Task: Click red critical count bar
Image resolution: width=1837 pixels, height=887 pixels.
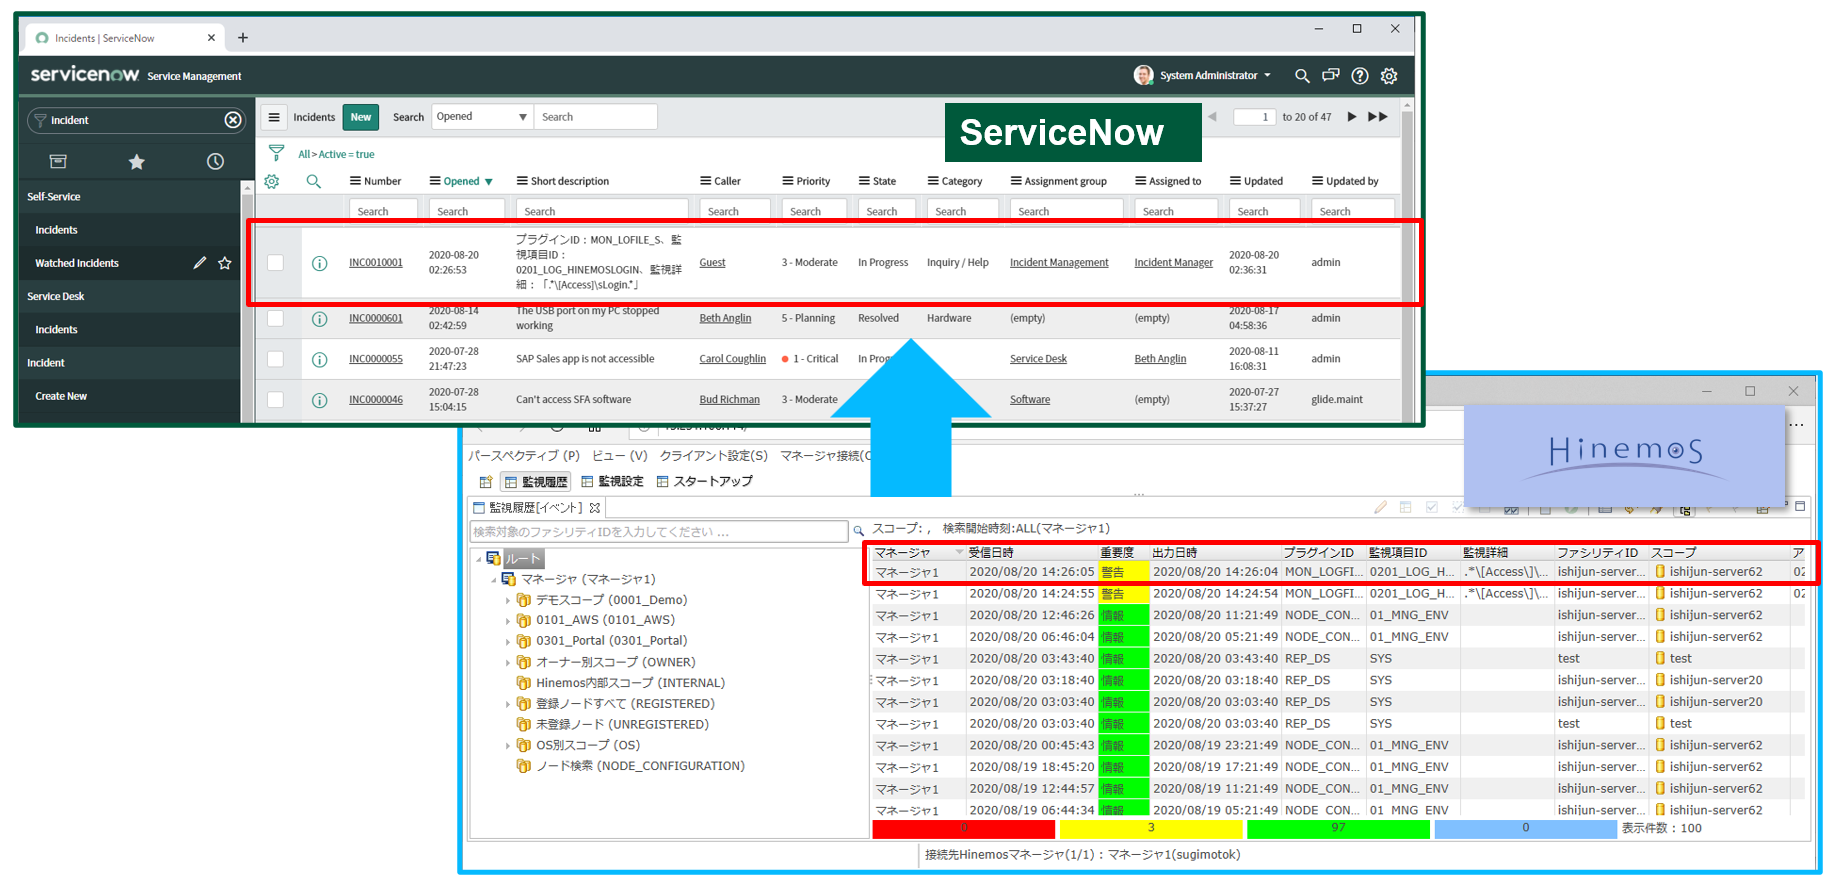Action: 964,829
